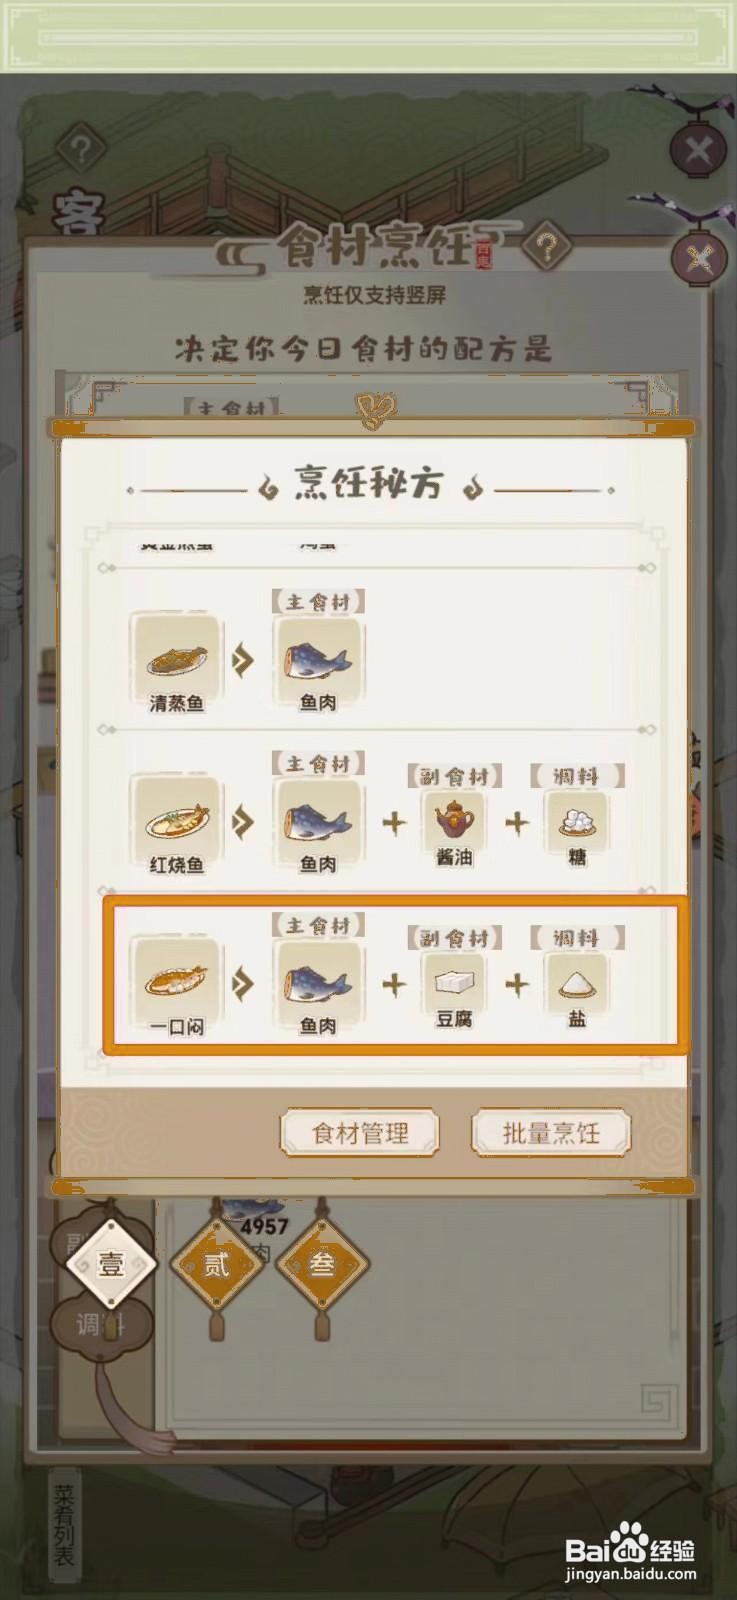Tap the top-left question mark diamond
This screenshot has height=1600, width=737.
[x=80, y=151]
